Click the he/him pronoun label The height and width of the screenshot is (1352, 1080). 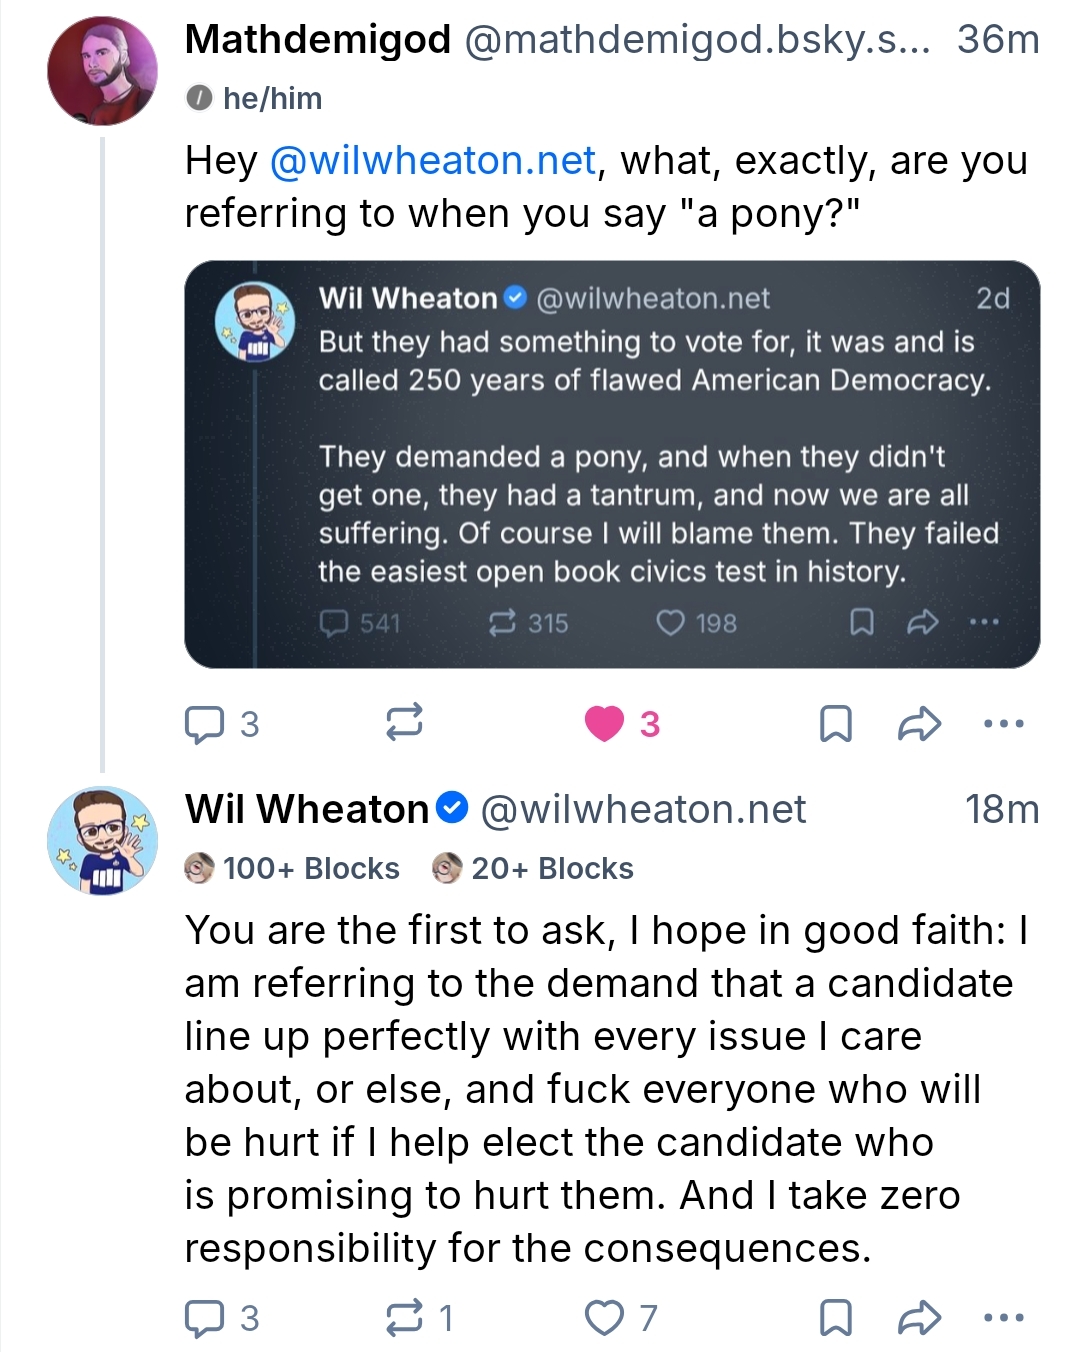click(254, 98)
